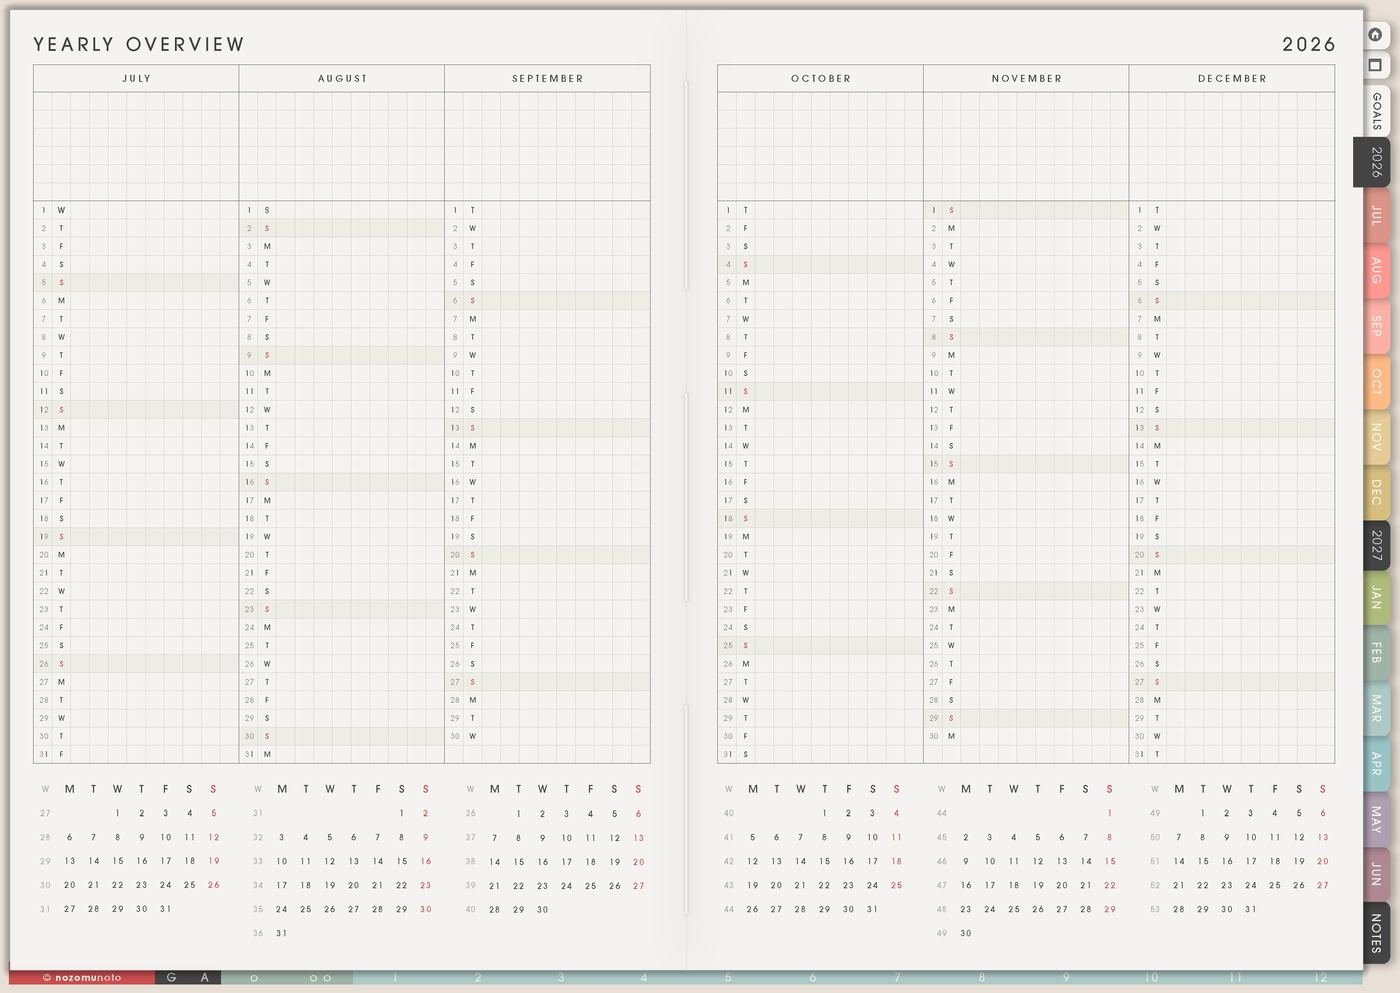The width and height of the screenshot is (1400, 993).
Task: Click the YEARLY OVERVIEW page title
Action: coord(139,44)
